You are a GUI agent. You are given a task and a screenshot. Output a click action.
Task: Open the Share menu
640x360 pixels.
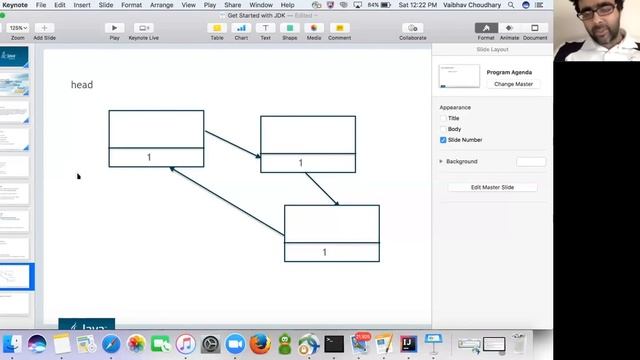[x=233, y=5]
